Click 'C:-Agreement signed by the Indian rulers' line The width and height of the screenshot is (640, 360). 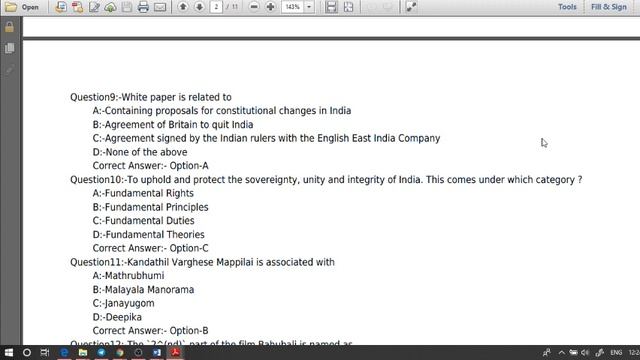[266, 138]
